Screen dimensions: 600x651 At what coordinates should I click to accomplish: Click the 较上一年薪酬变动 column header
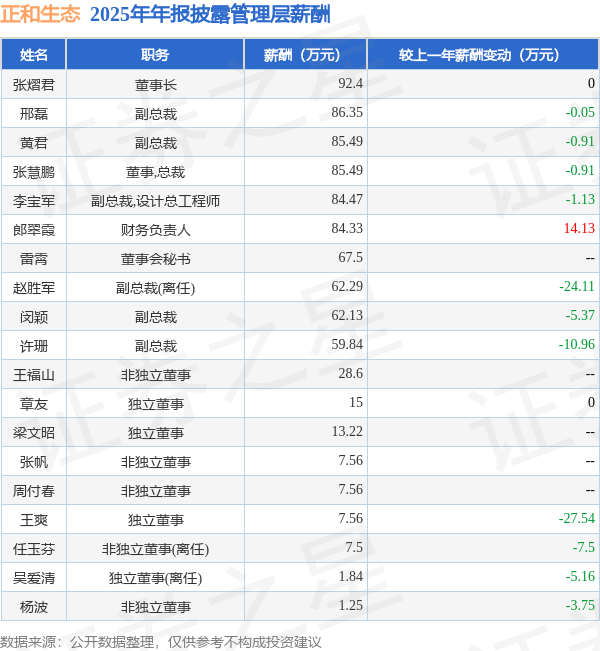tap(483, 54)
